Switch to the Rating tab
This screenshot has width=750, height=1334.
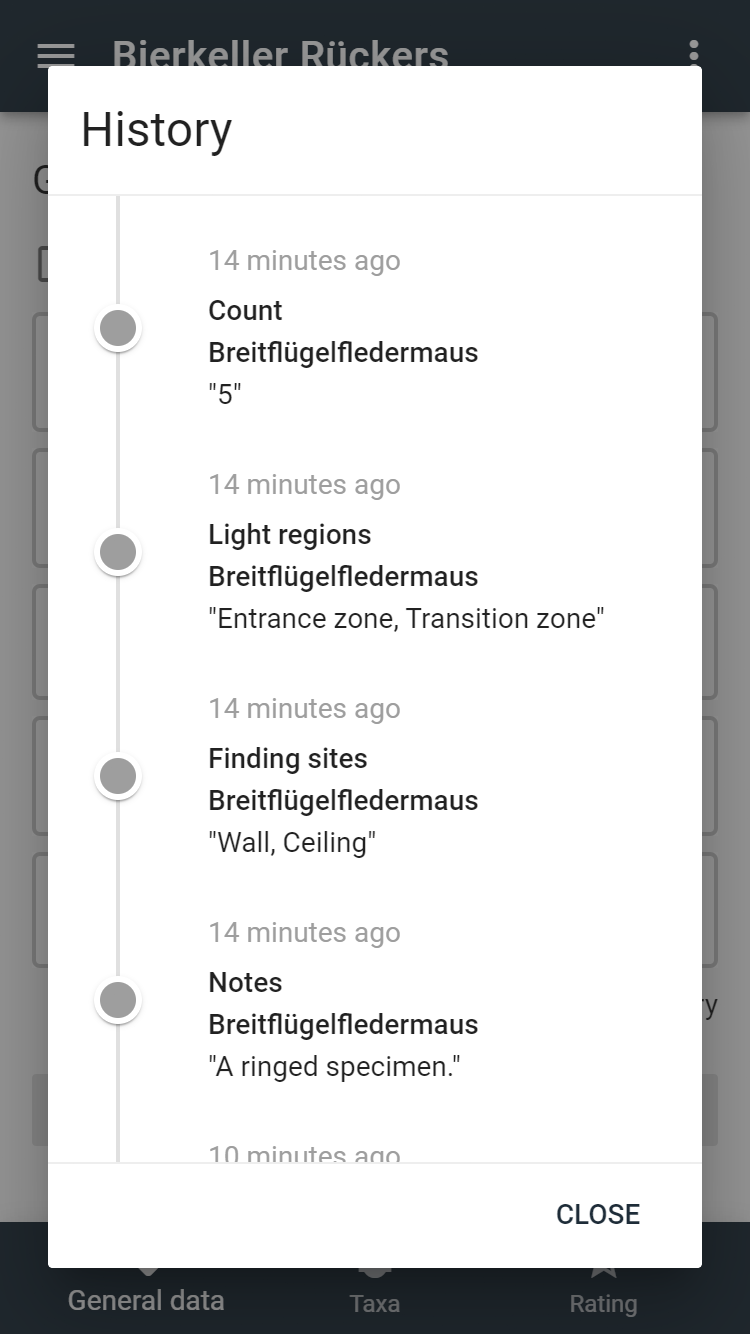click(603, 1290)
